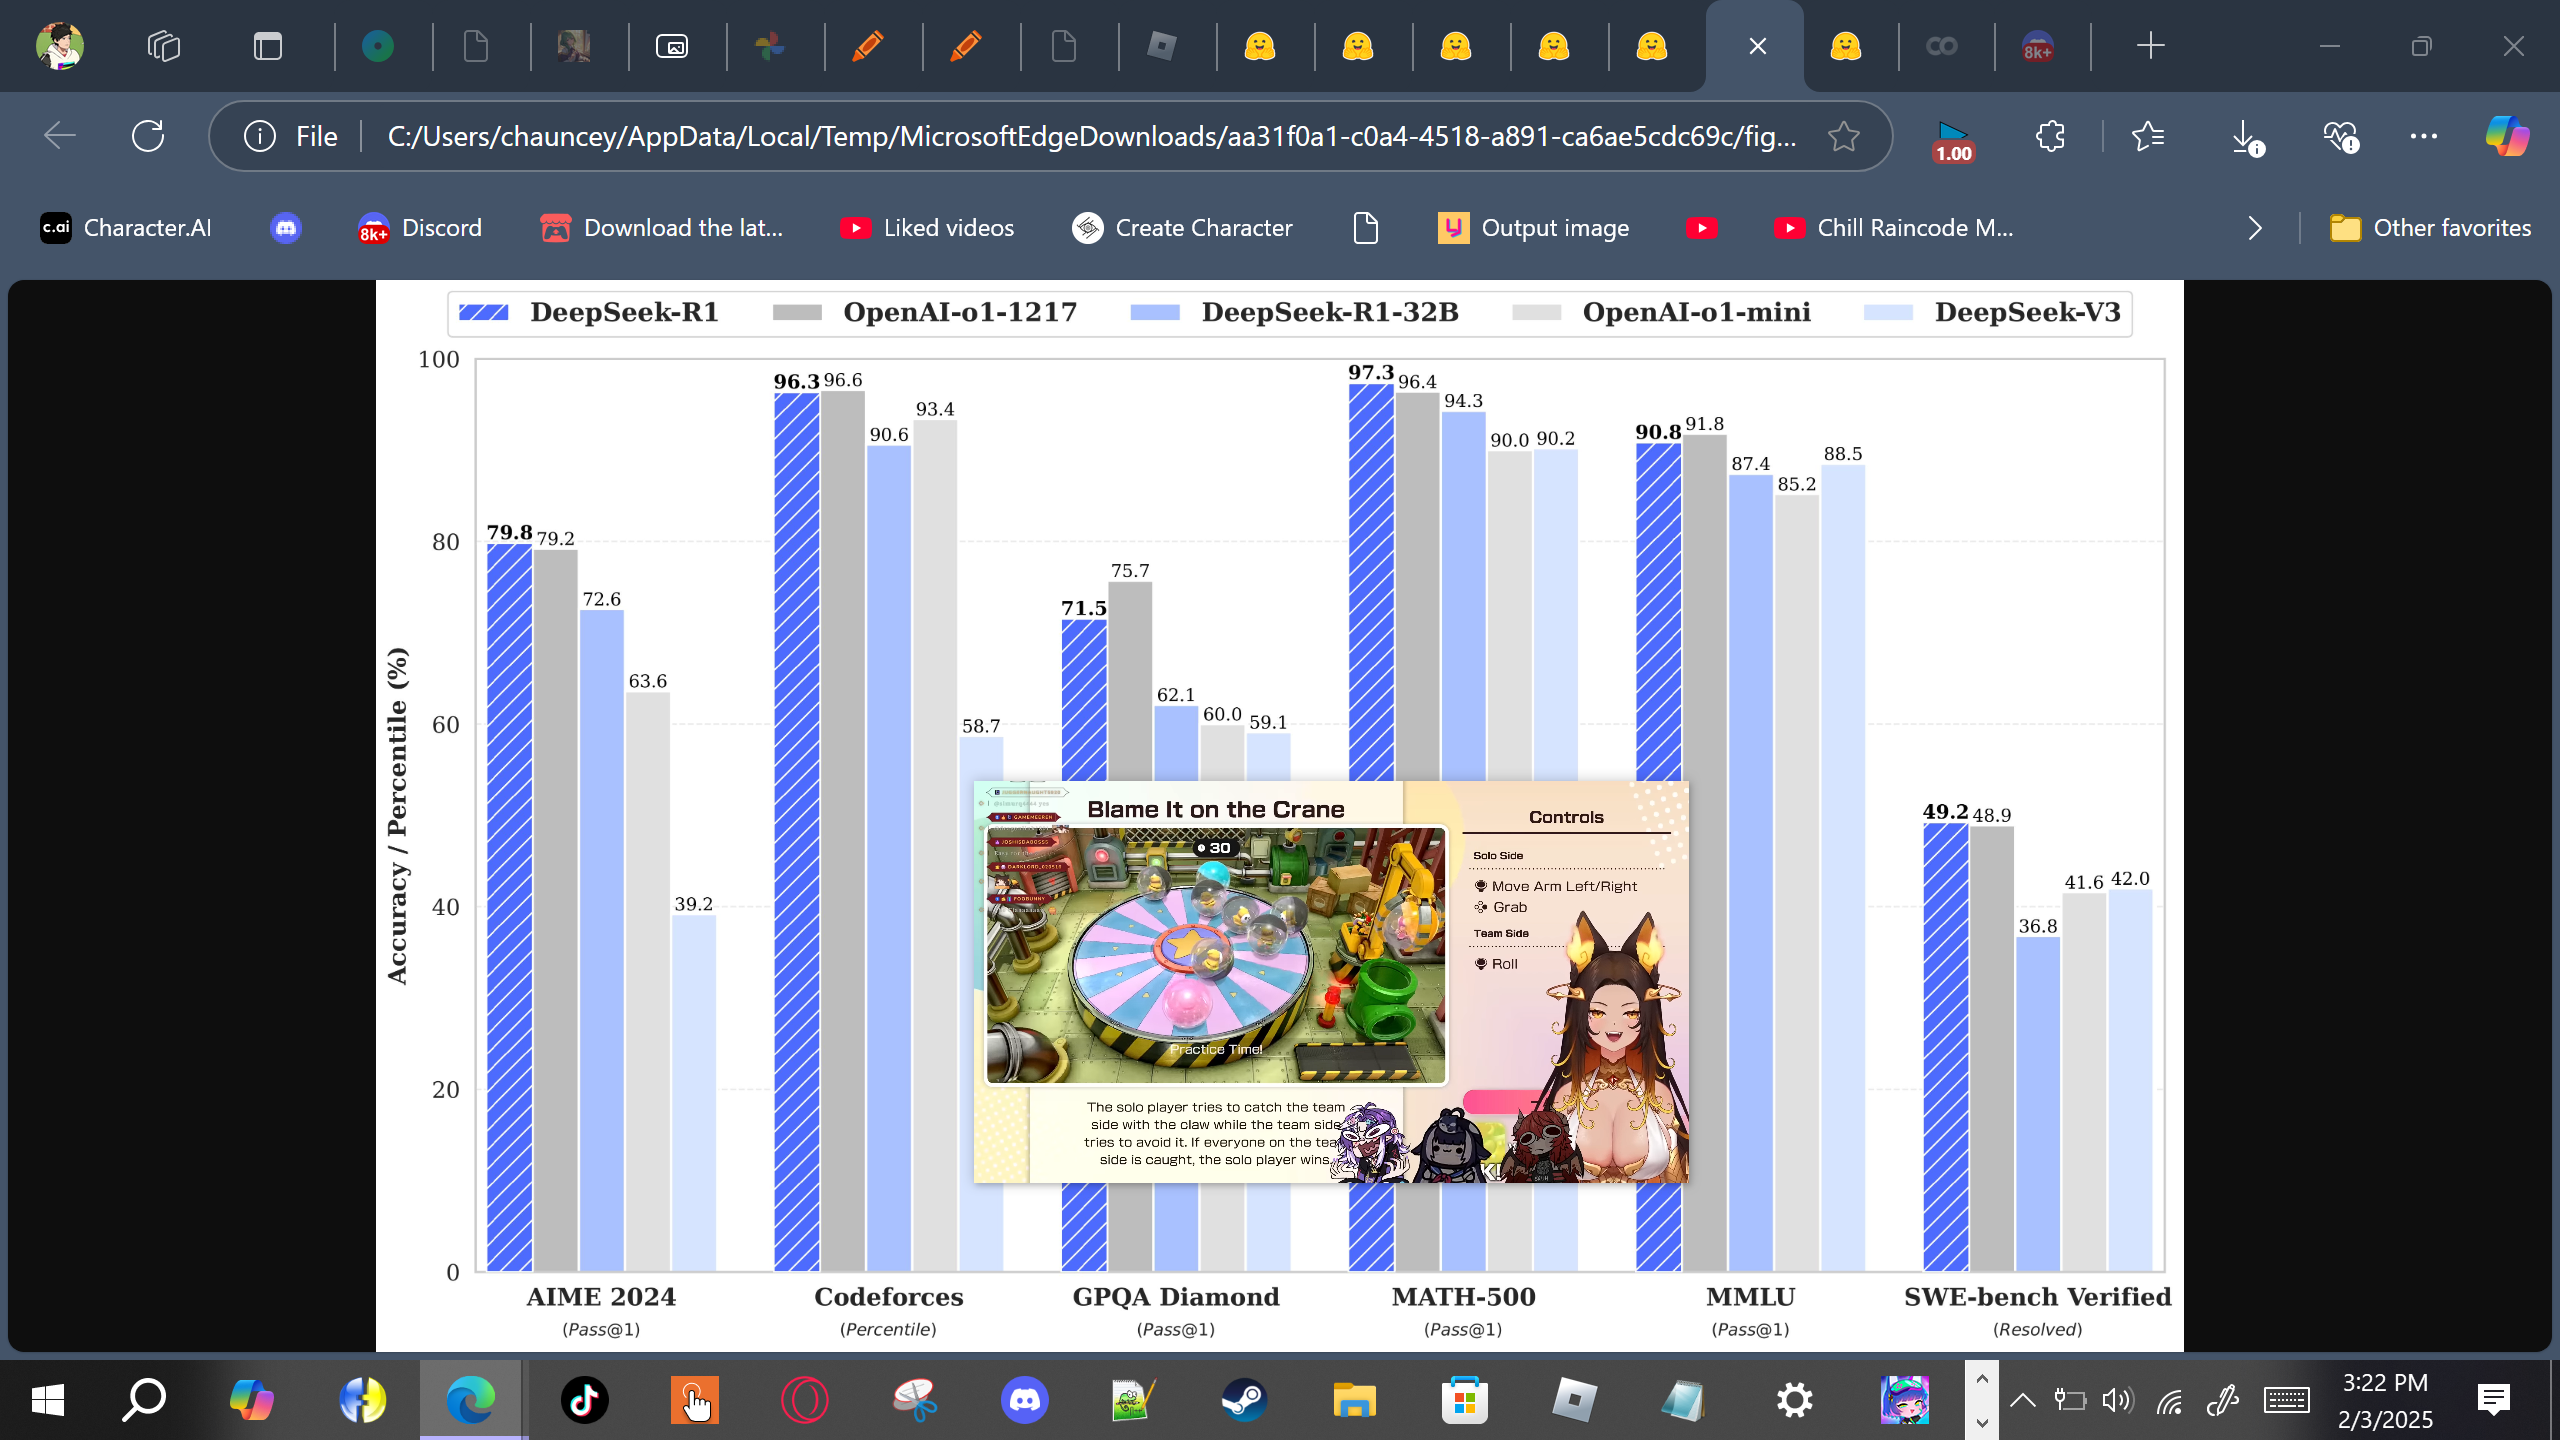Open Windows Settings gear from the taskbar
The width and height of the screenshot is (2560, 1440).
(x=1794, y=1400)
